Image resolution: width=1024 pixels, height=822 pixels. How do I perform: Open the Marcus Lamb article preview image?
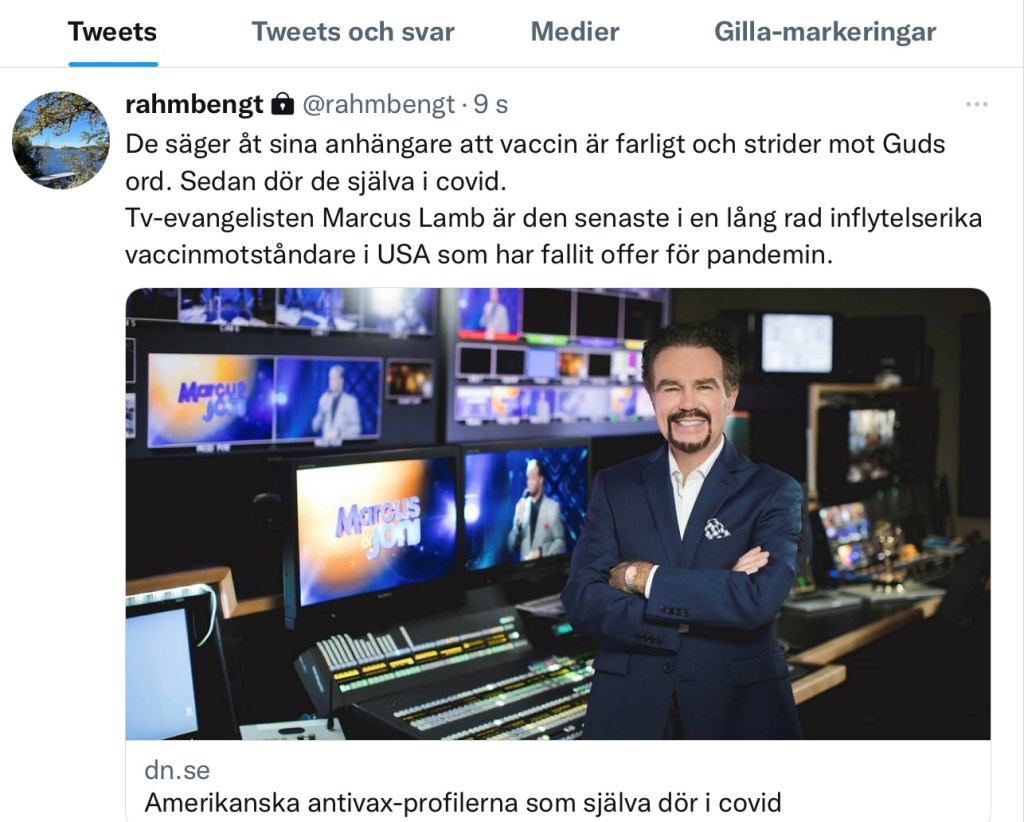[558, 513]
